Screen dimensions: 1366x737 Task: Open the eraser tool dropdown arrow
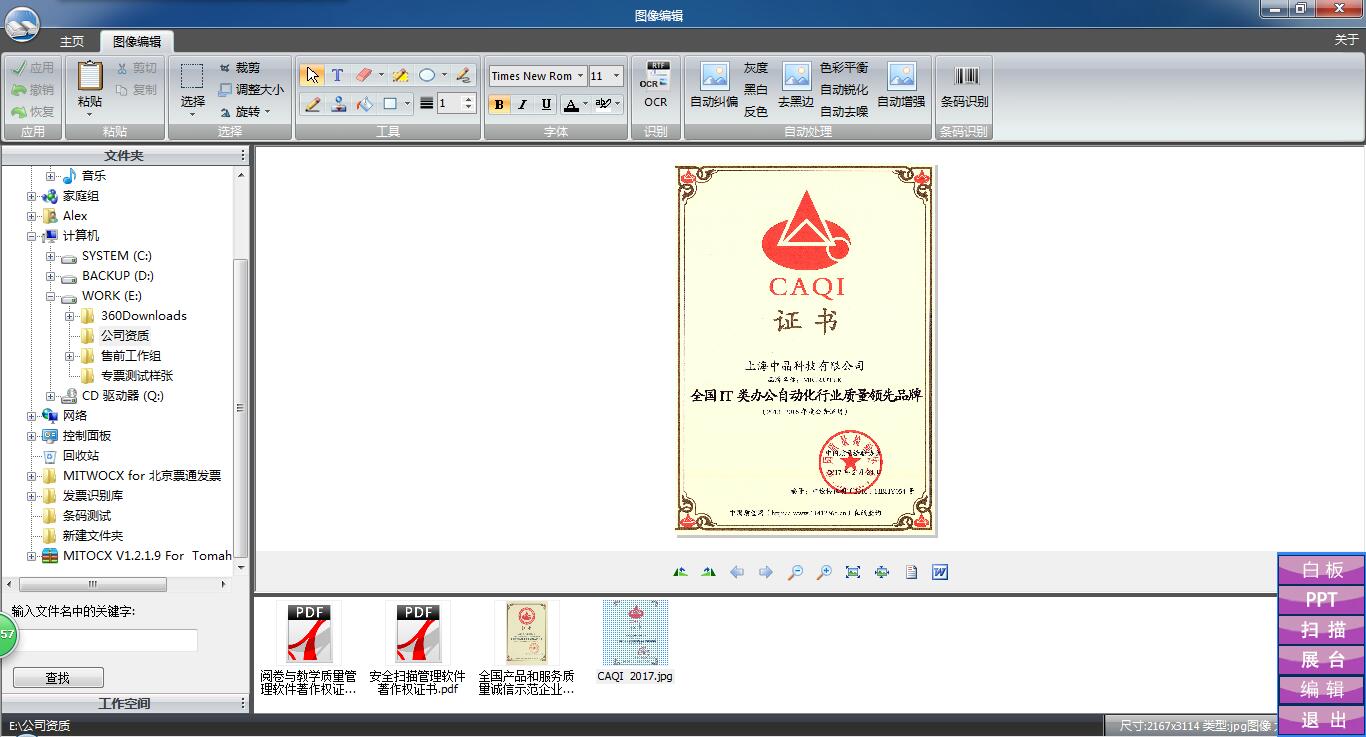tap(381, 75)
